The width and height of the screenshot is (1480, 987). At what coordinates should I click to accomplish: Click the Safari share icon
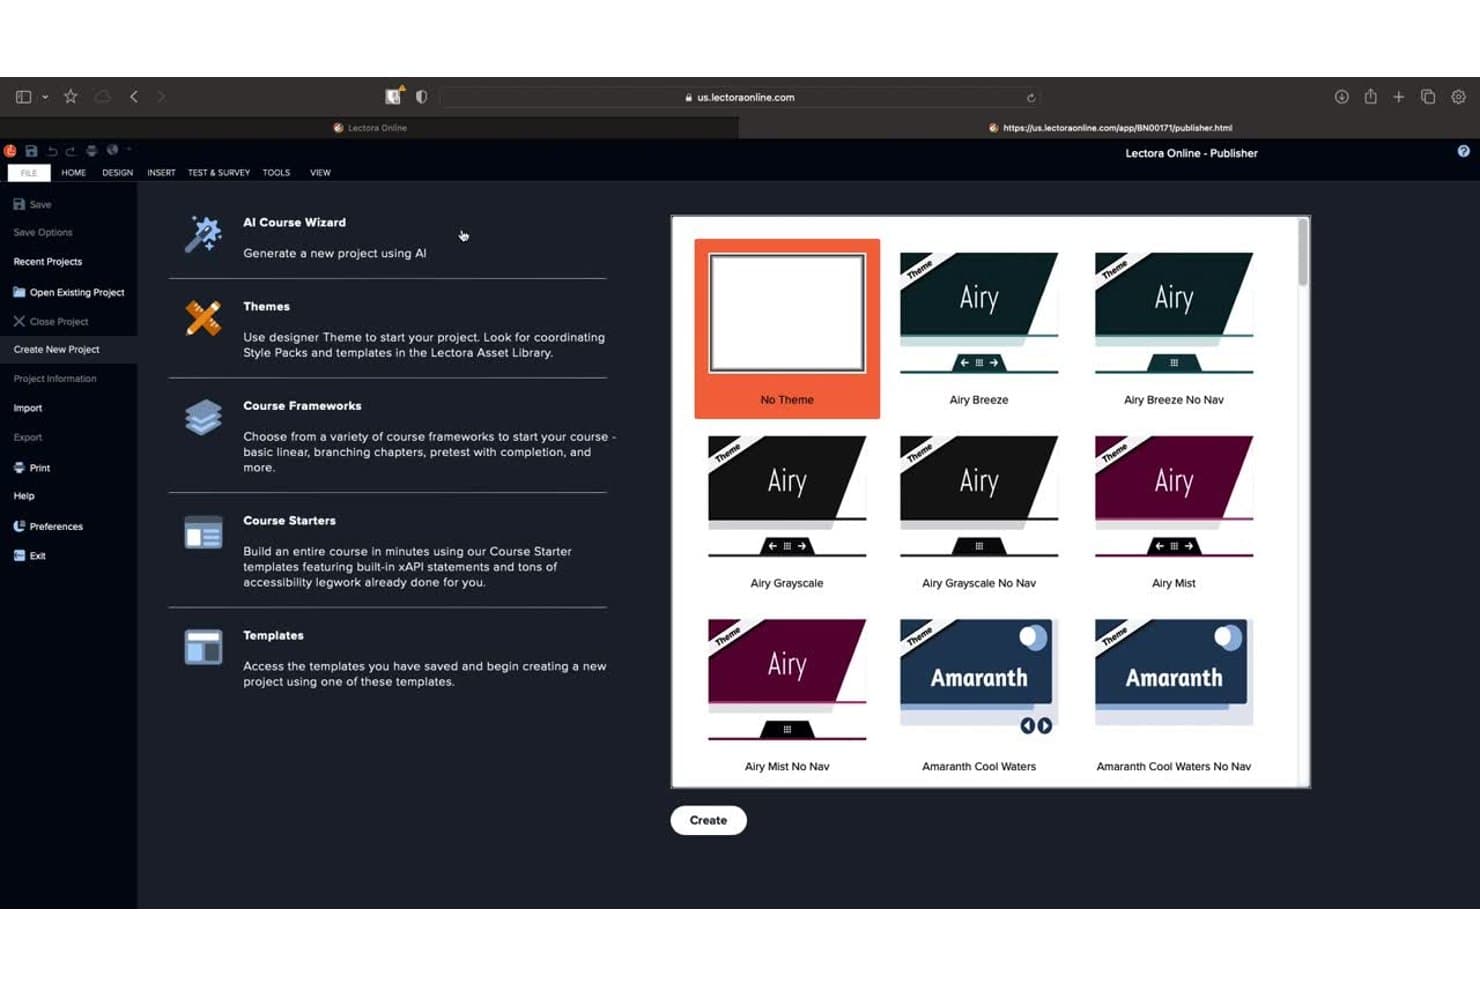(1371, 96)
